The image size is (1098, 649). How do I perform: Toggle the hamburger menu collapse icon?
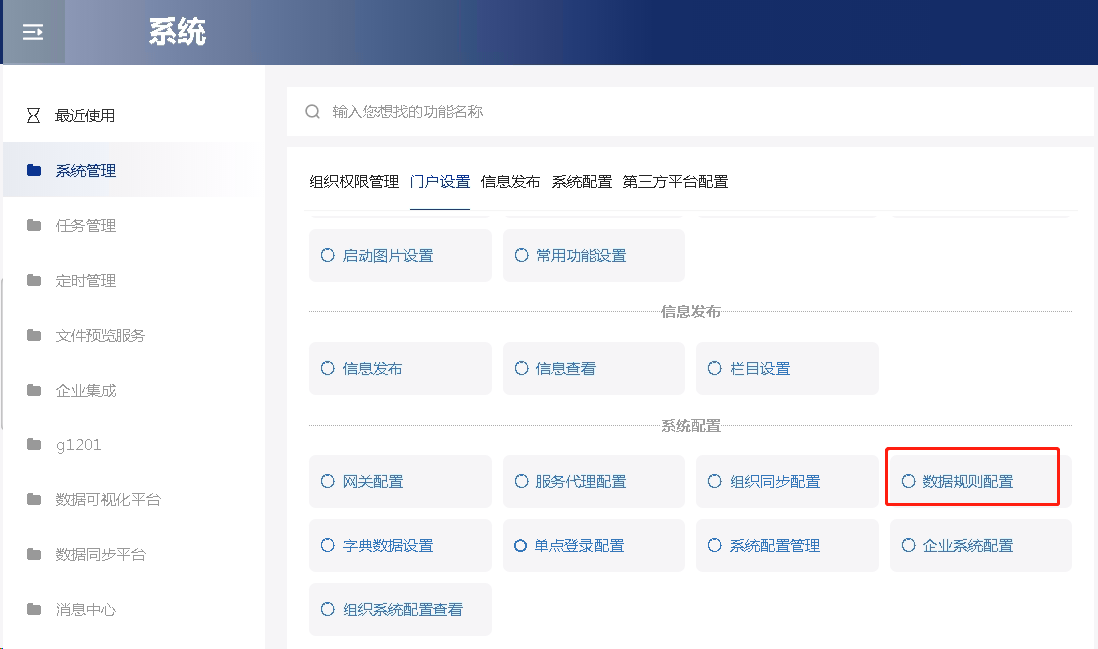click(33, 32)
